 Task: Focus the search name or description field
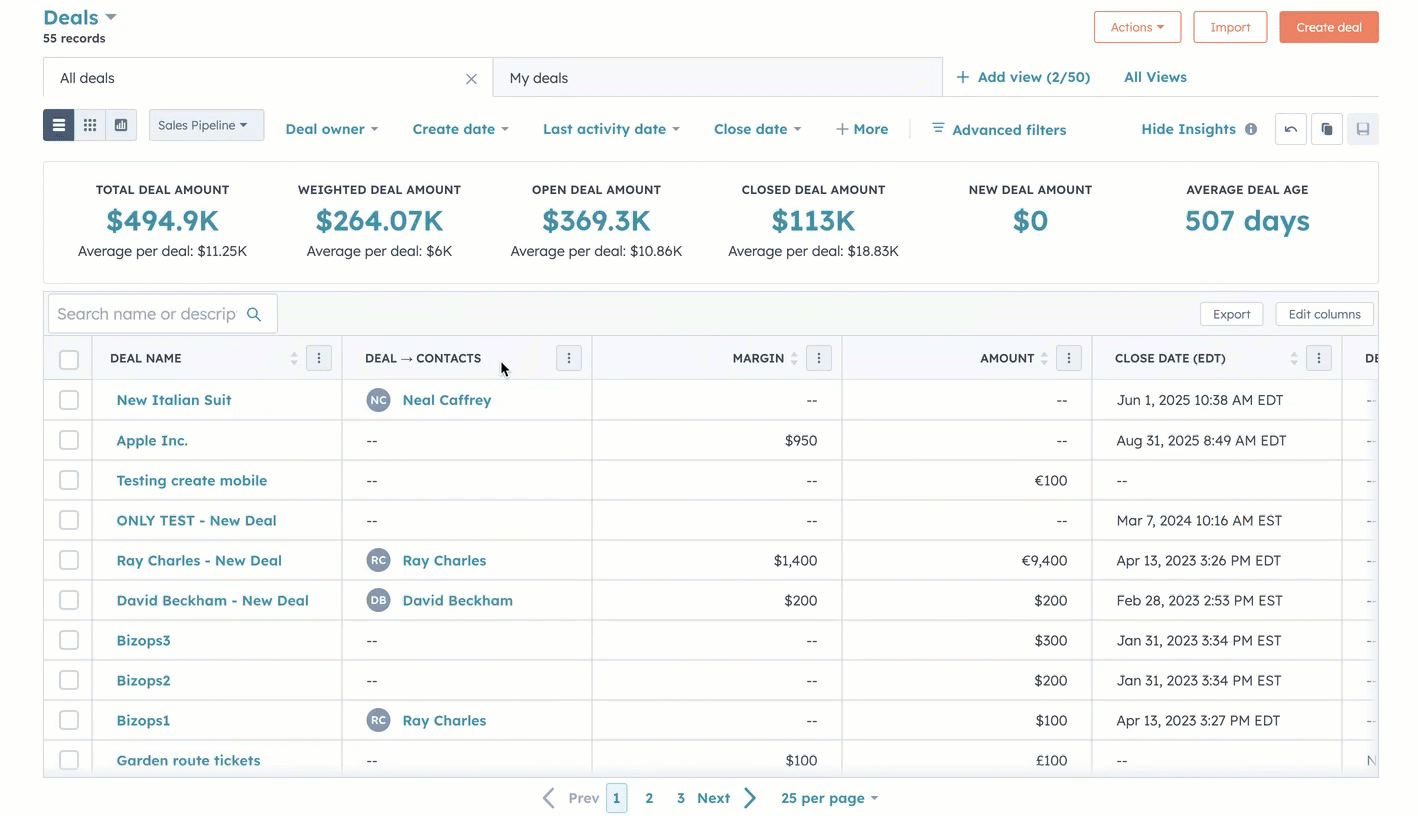pyautogui.click(x=147, y=314)
